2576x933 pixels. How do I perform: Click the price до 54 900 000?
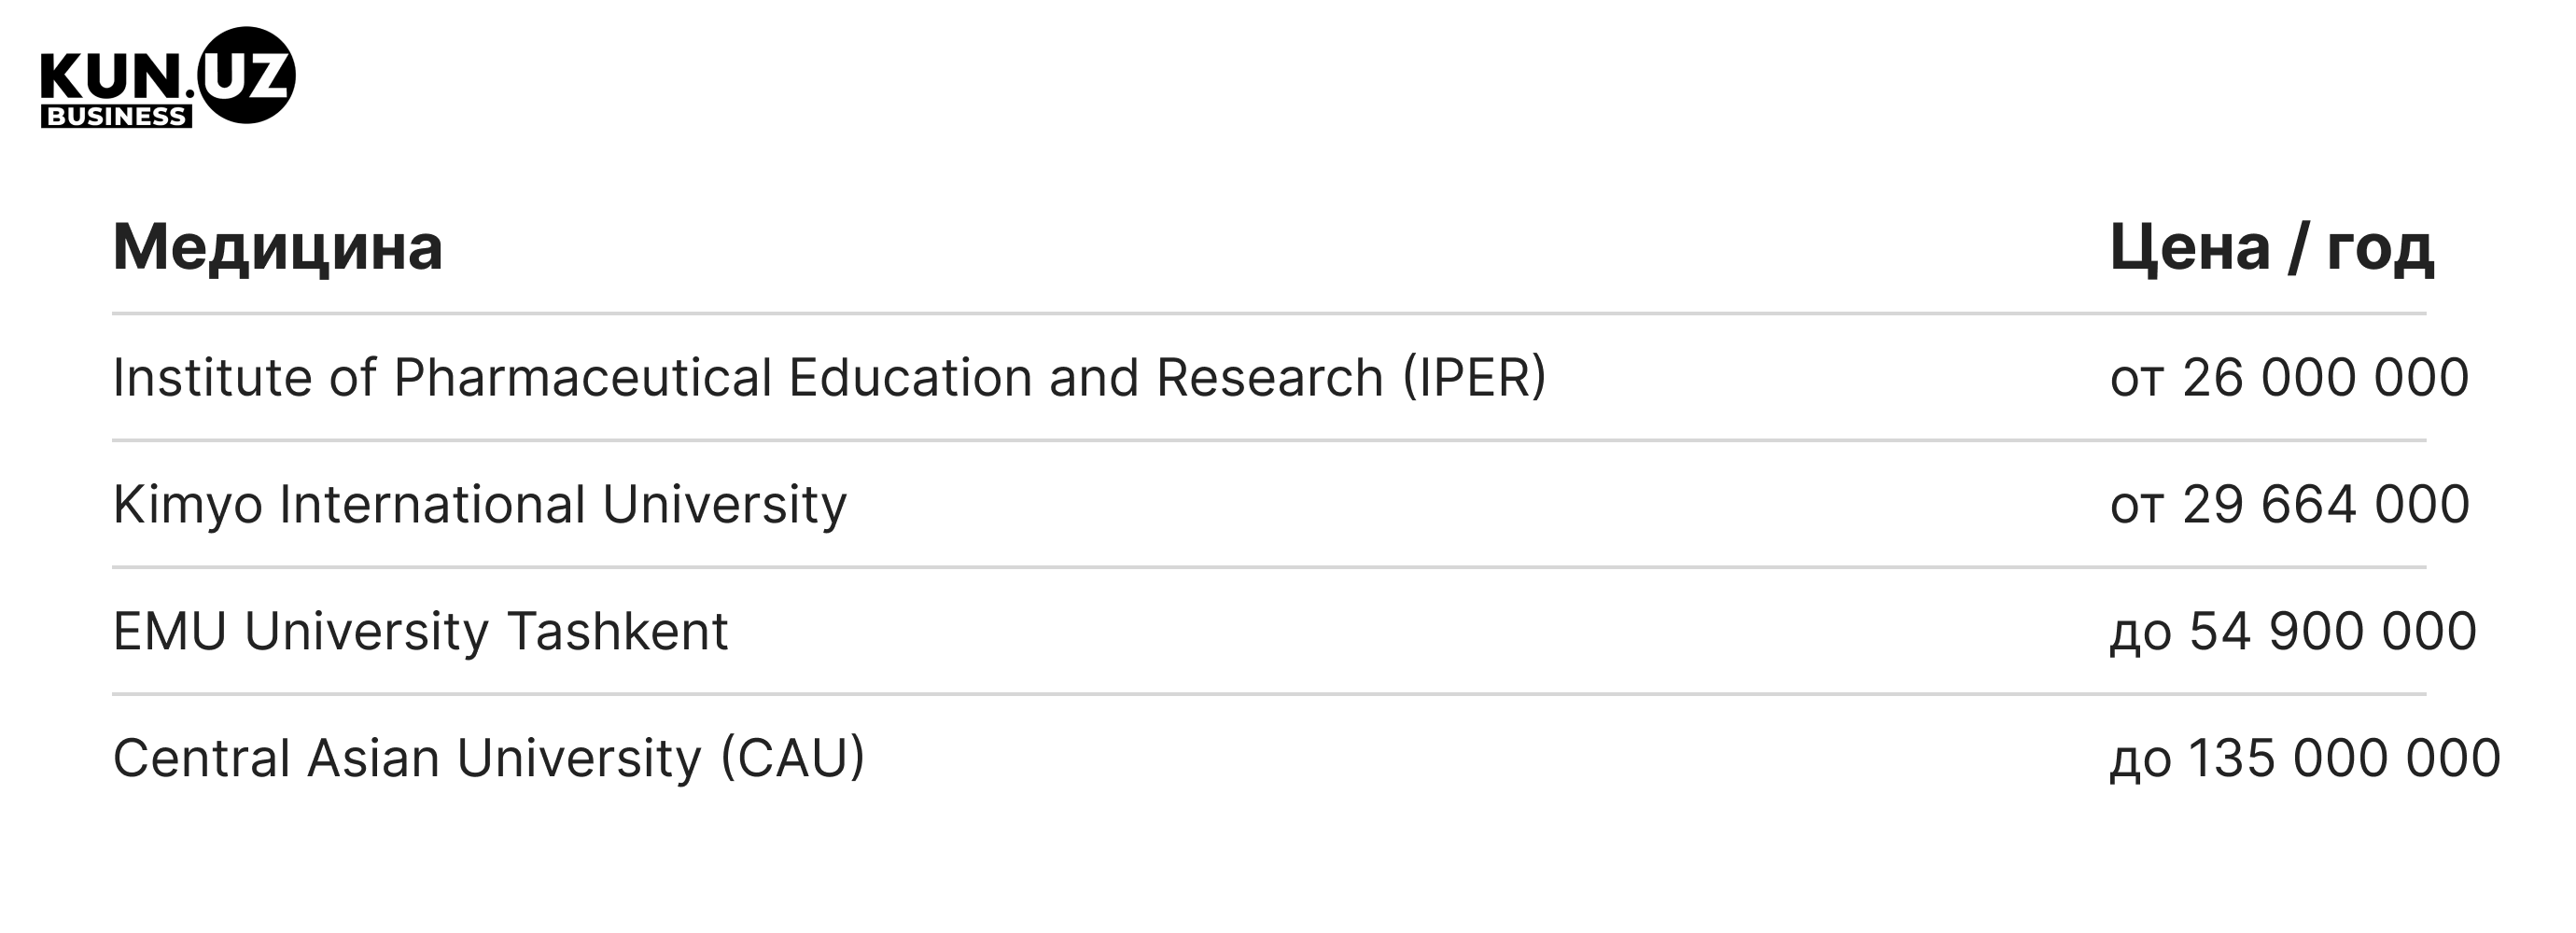click(x=2293, y=633)
